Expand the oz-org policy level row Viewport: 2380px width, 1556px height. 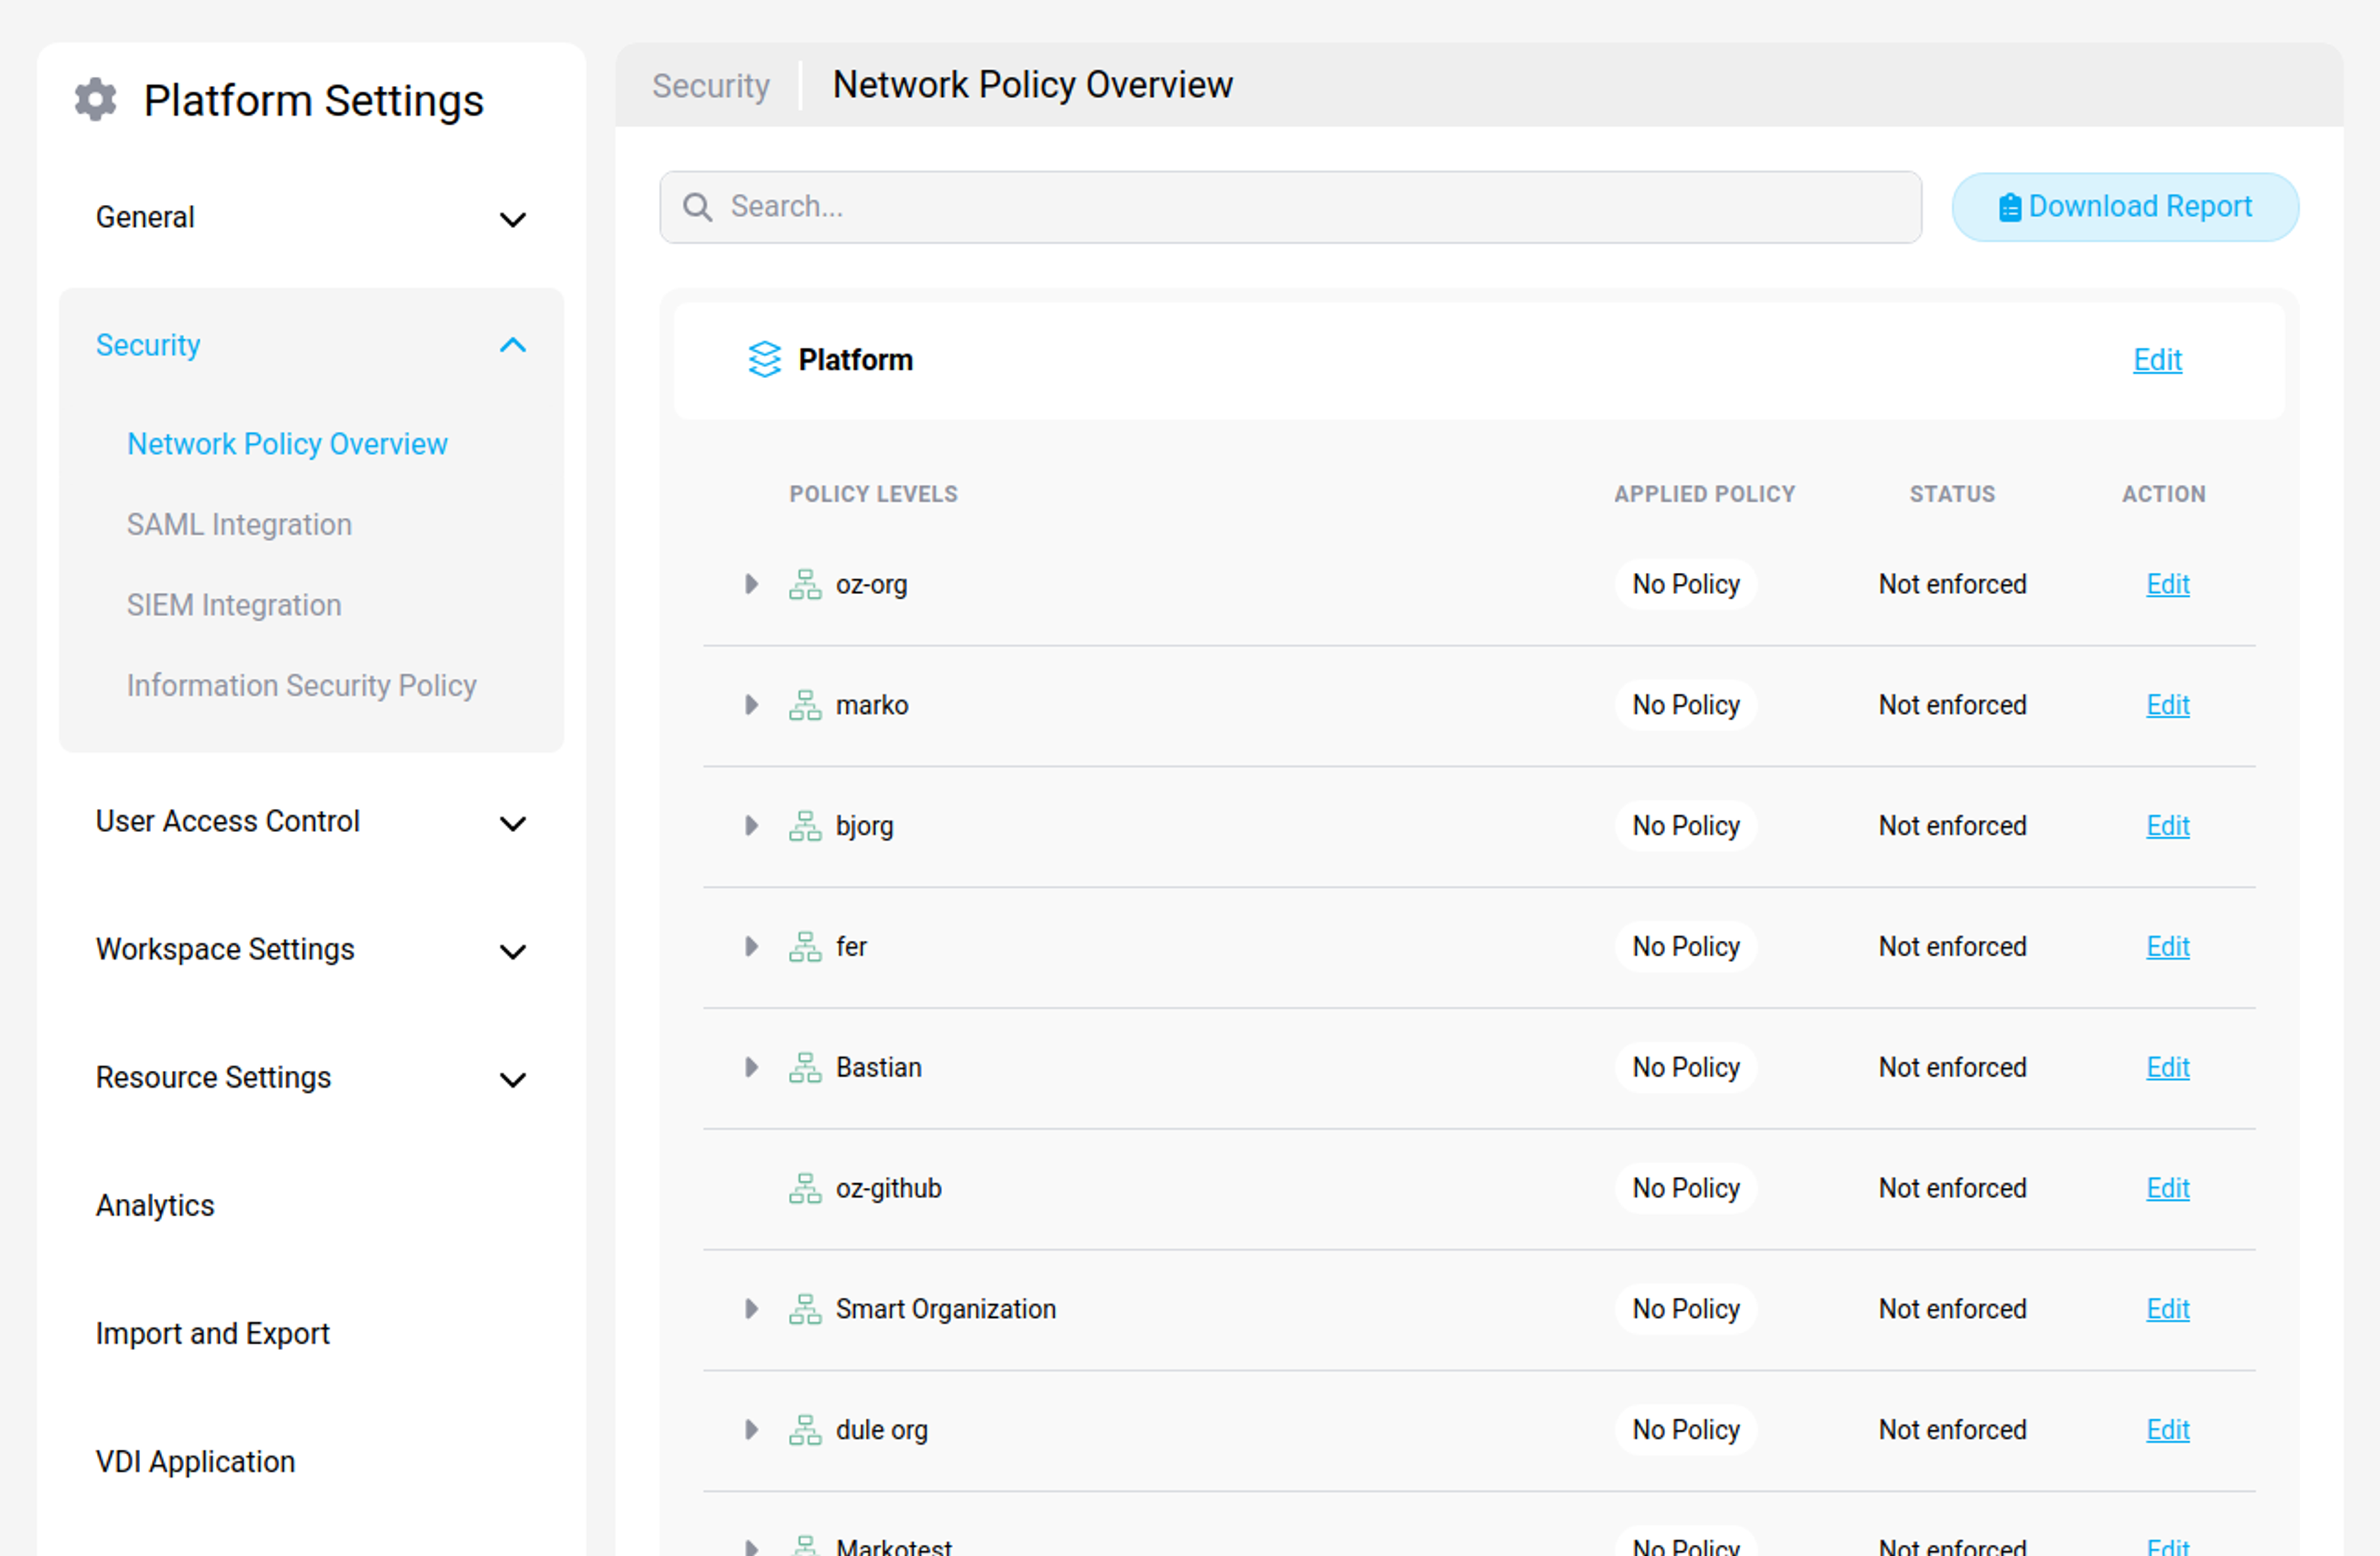[x=751, y=584]
